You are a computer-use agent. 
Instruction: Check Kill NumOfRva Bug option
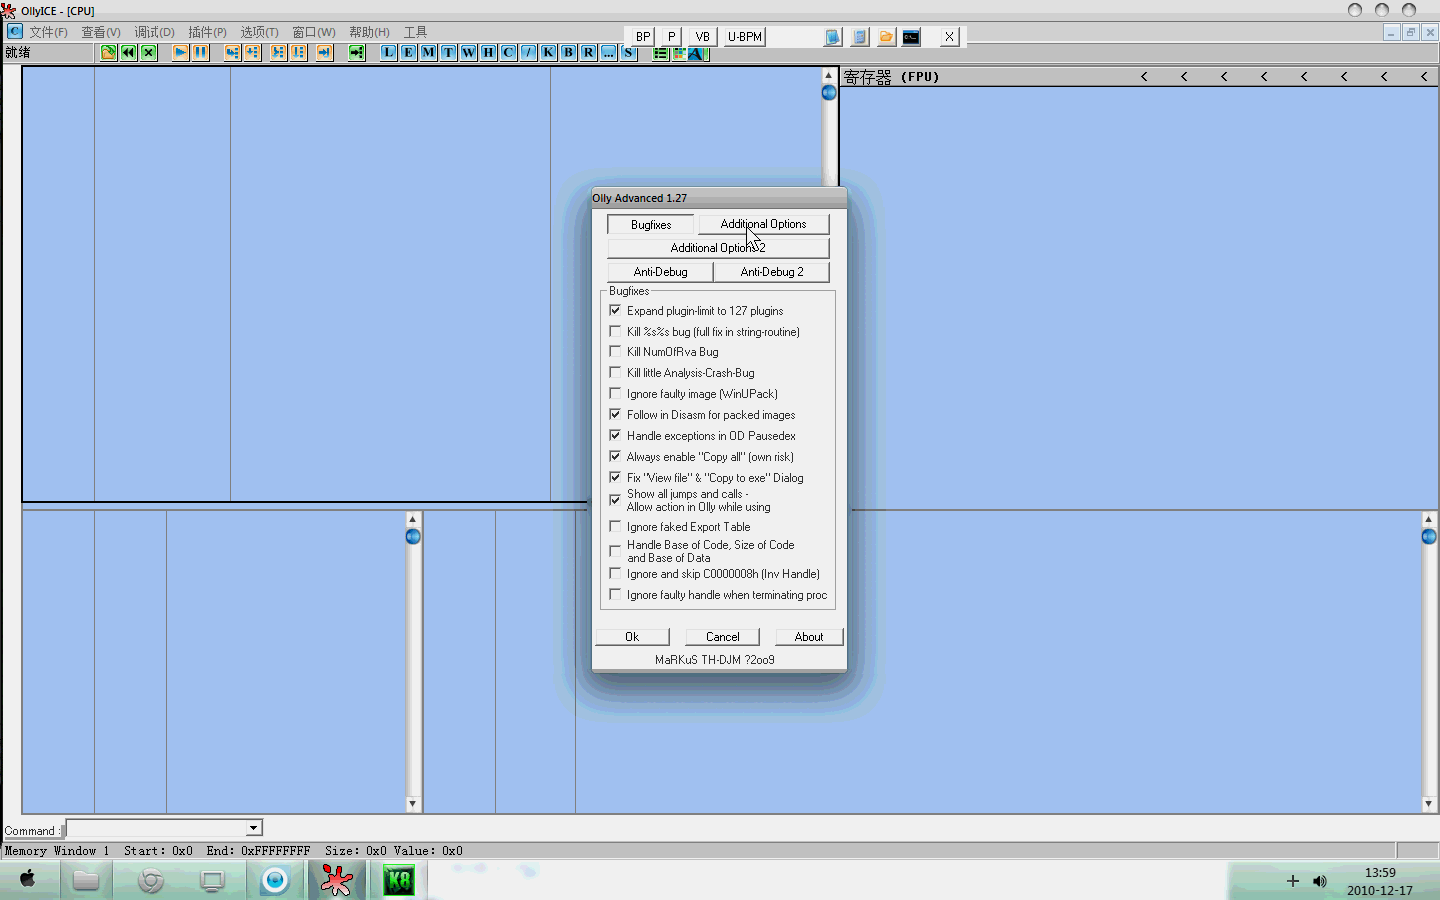(x=615, y=351)
